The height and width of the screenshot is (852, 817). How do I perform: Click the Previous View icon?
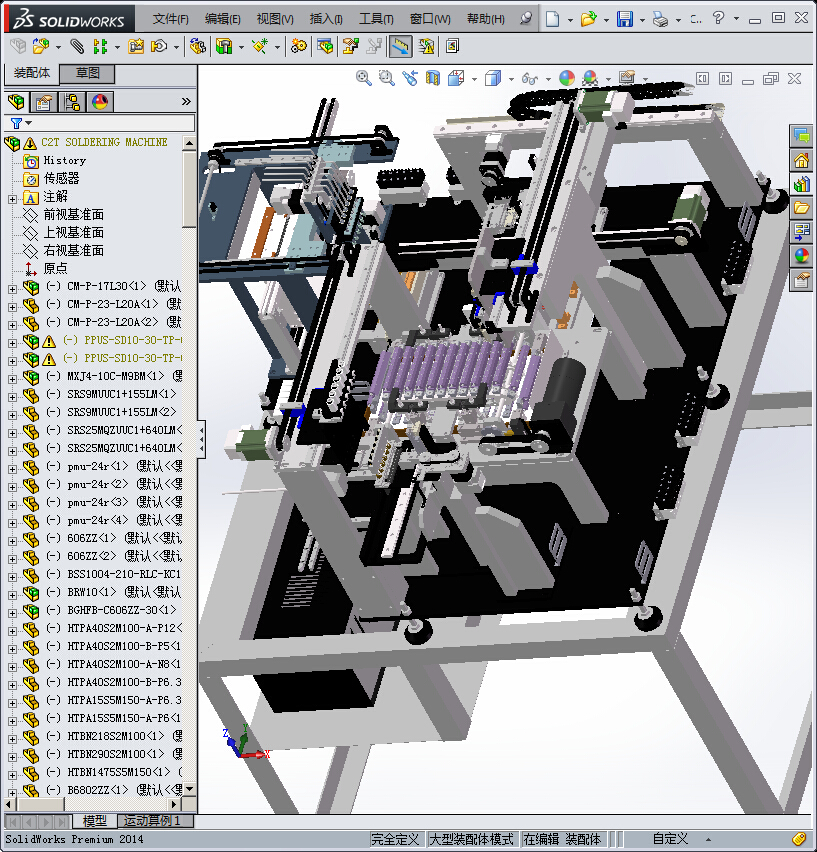click(410, 78)
